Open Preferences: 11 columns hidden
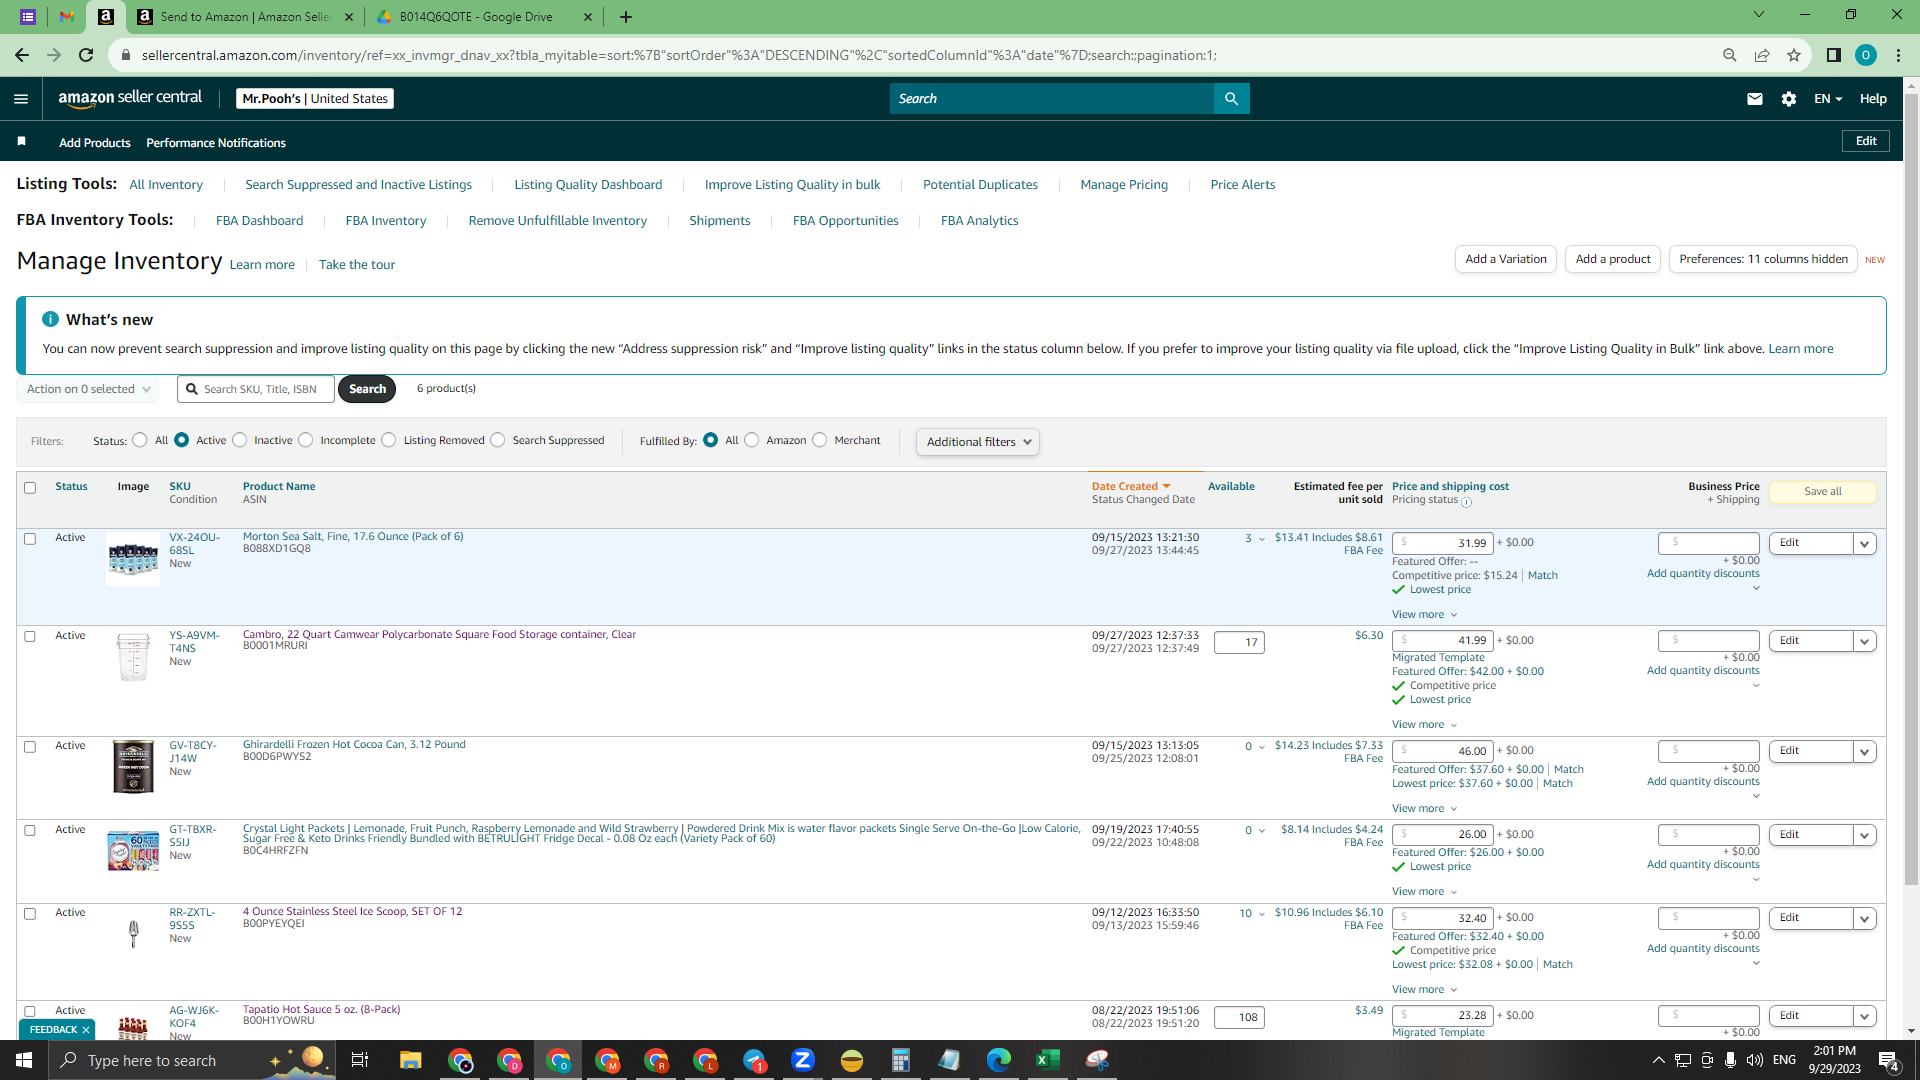Image resolution: width=1920 pixels, height=1080 pixels. [1763, 259]
